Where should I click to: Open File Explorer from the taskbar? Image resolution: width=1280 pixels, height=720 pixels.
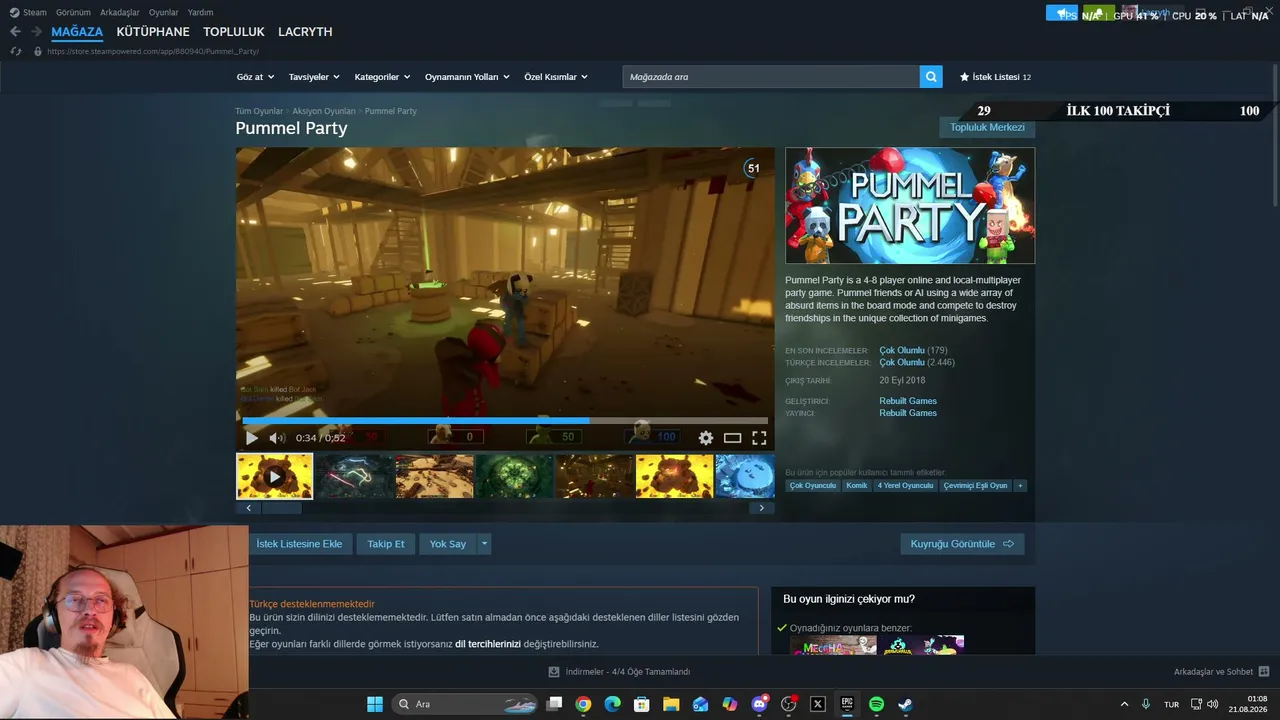(671, 704)
